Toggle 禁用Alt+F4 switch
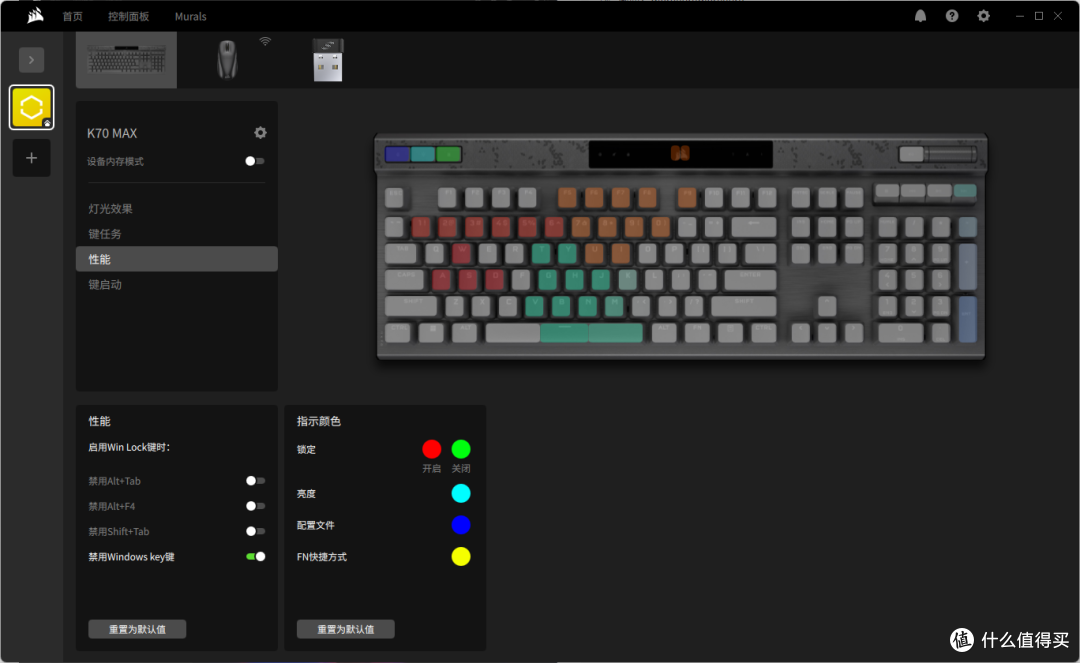This screenshot has height=663, width=1080. 256,506
